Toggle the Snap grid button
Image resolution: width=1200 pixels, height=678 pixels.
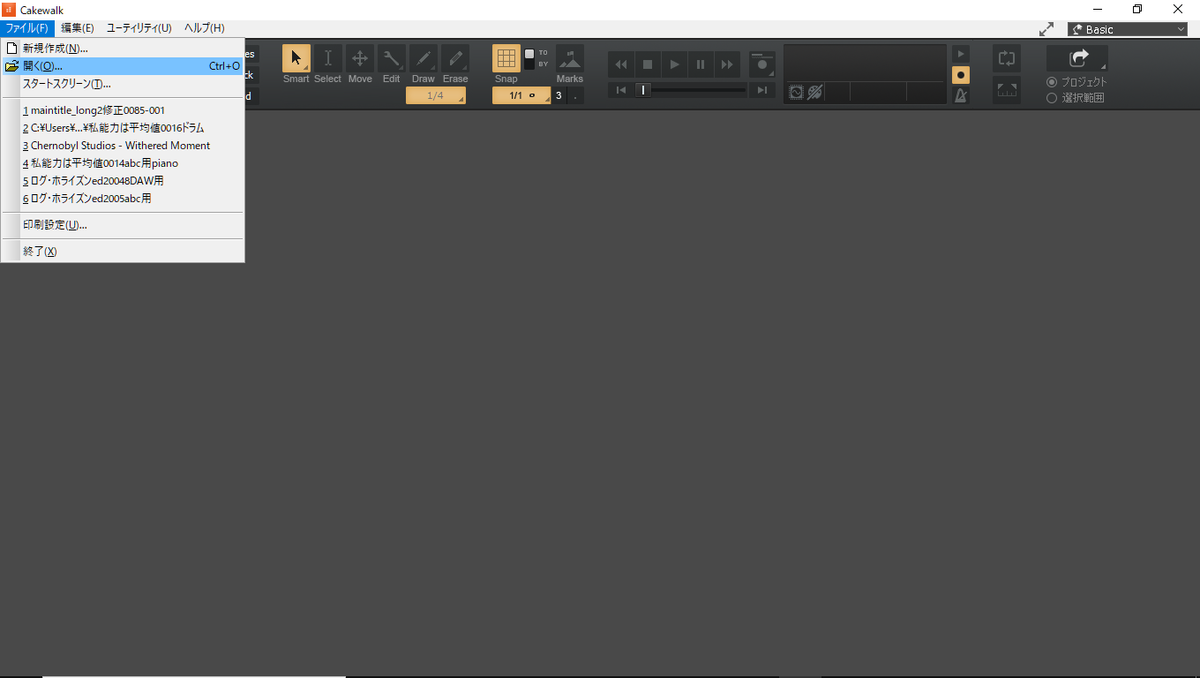click(506, 58)
